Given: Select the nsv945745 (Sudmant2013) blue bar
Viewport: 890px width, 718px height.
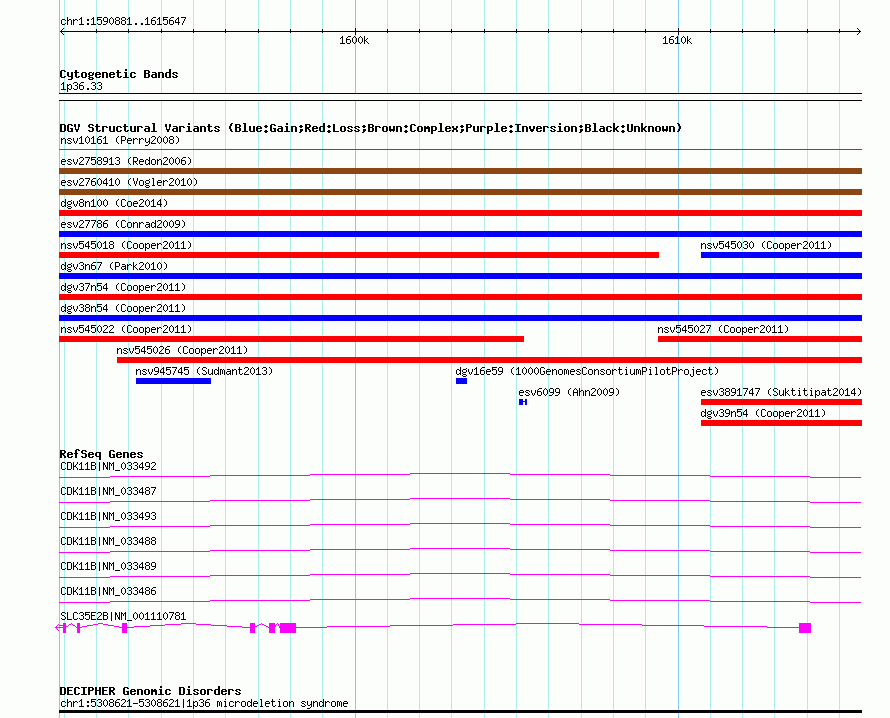Looking at the screenshot, I should 173,381.
